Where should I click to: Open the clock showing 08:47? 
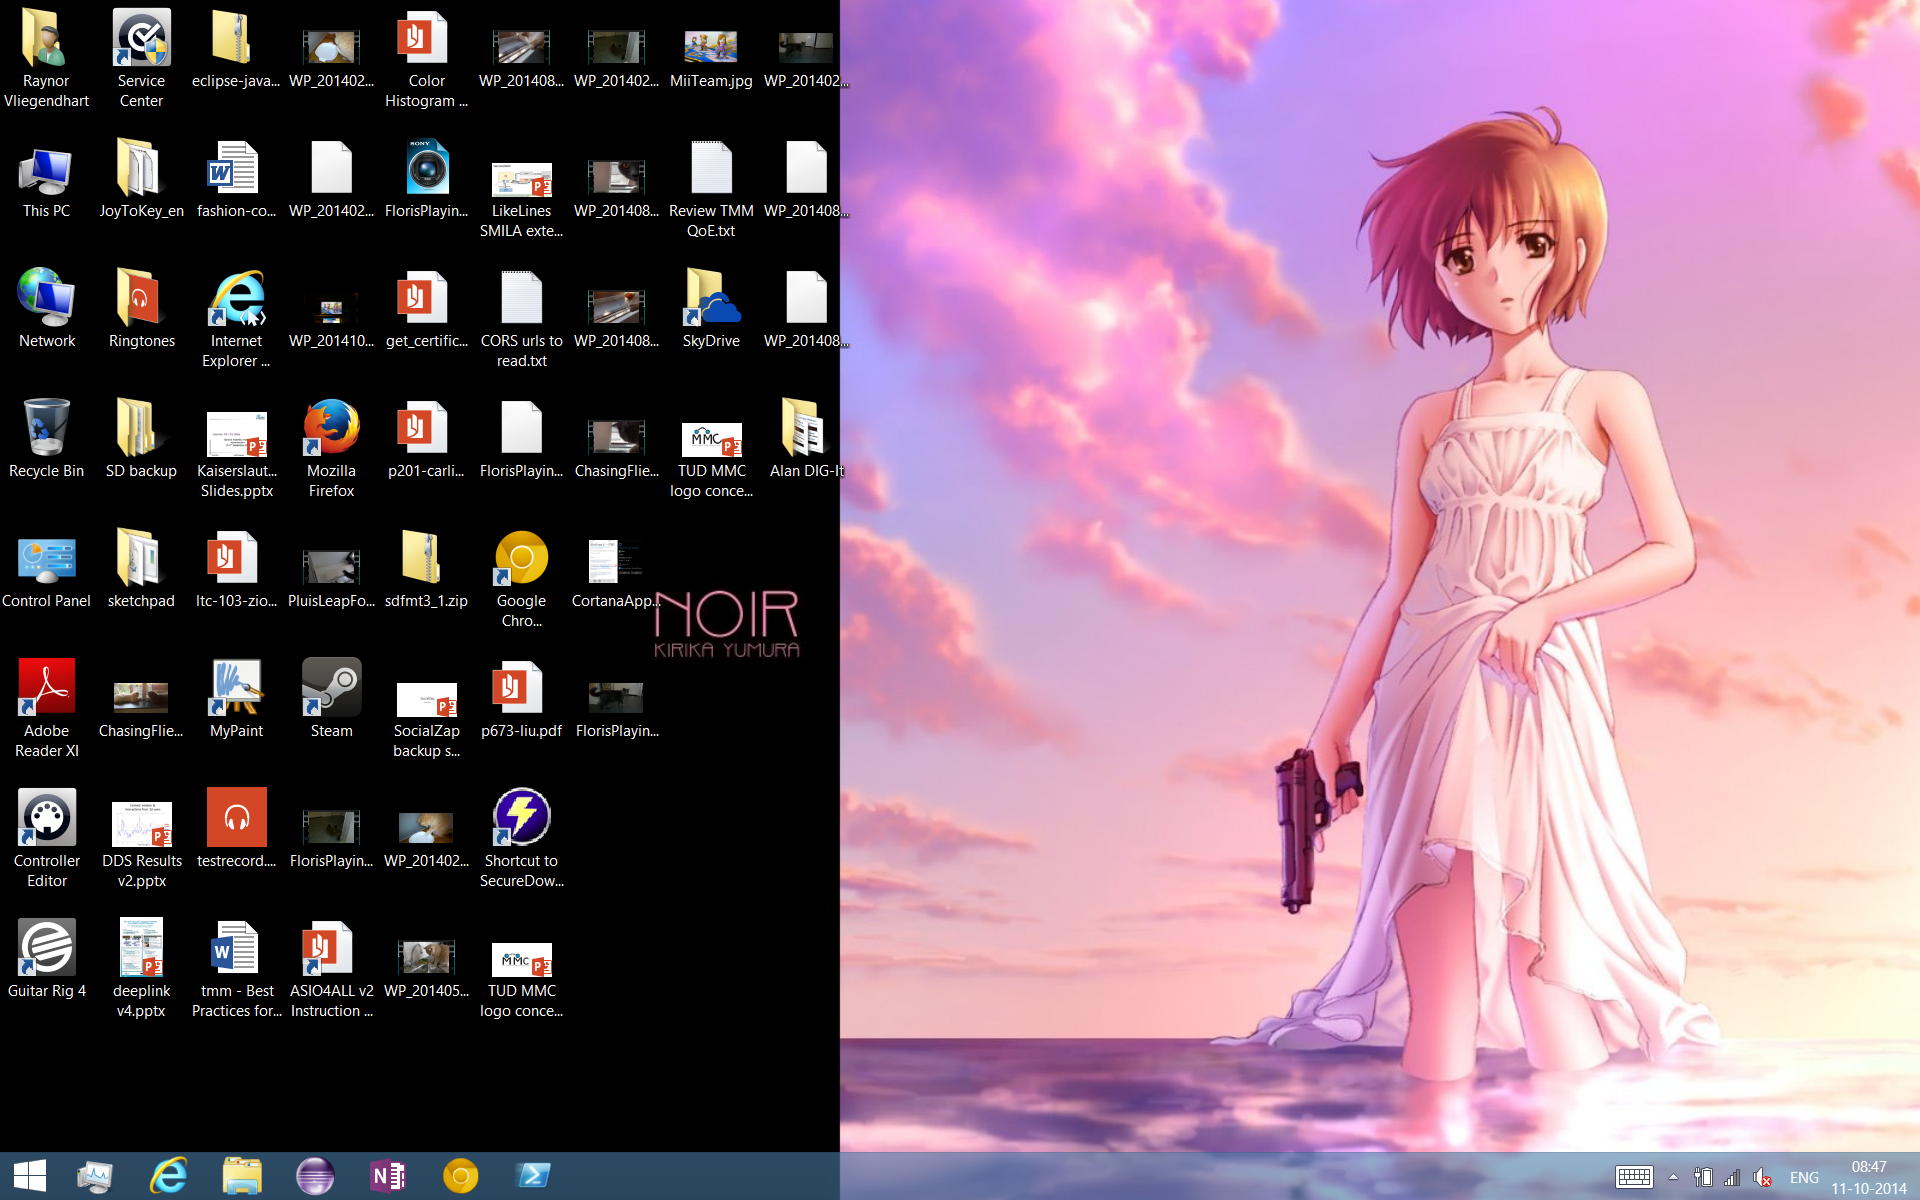pyautogui.click(x=1868, y=1177)
